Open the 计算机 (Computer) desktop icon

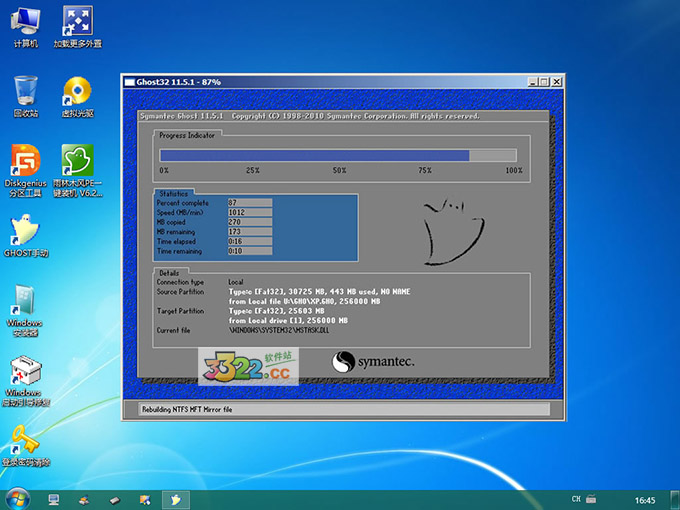pos(26,22)
